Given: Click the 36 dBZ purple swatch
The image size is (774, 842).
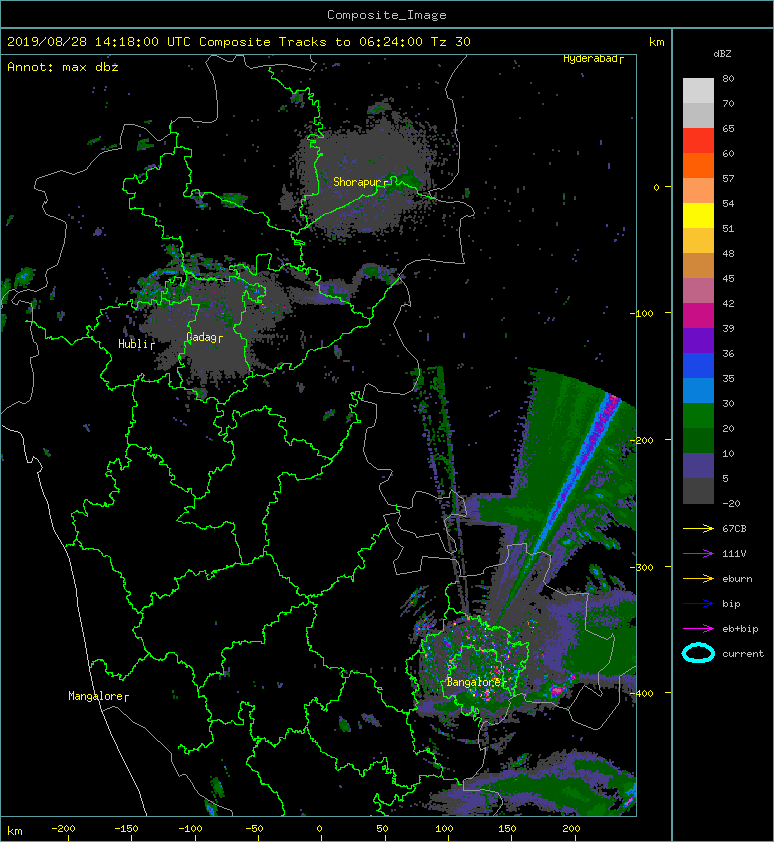Looking at the screenshot, I should coord(698,340).
